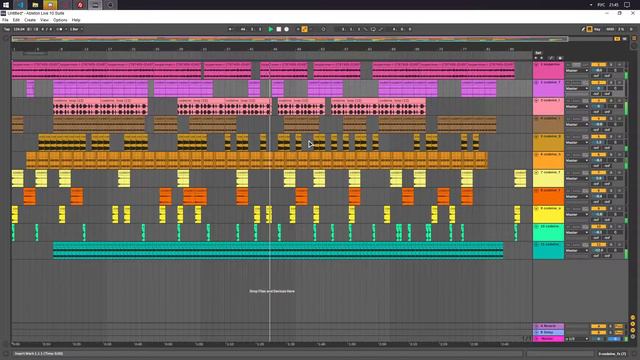Click the Stop button in transport
This screenshot has width=640, height=360.
click(x=279, y=29)
